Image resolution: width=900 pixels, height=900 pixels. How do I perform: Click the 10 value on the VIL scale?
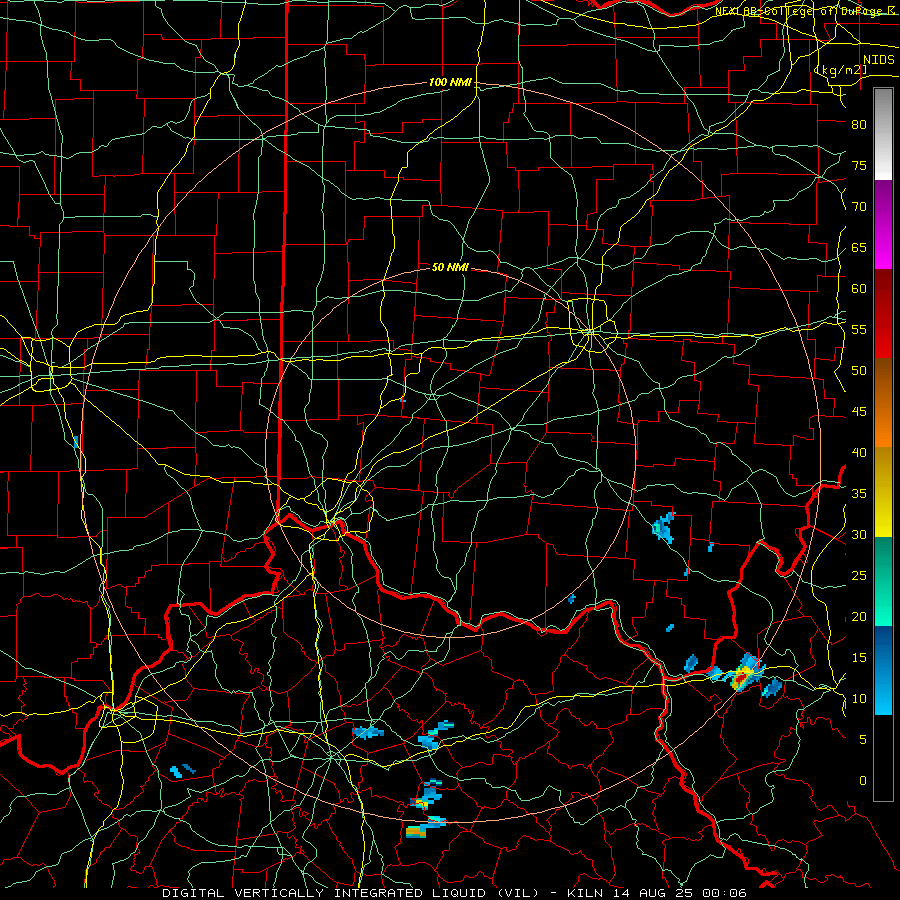(x=859, y=699)
